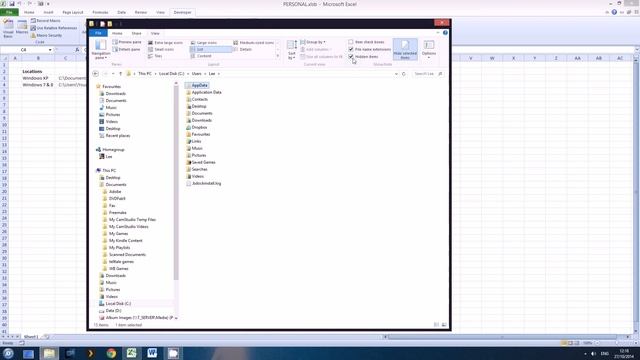
Task: Click Macros button in Excel ribbon
Action: click(22, 27)
